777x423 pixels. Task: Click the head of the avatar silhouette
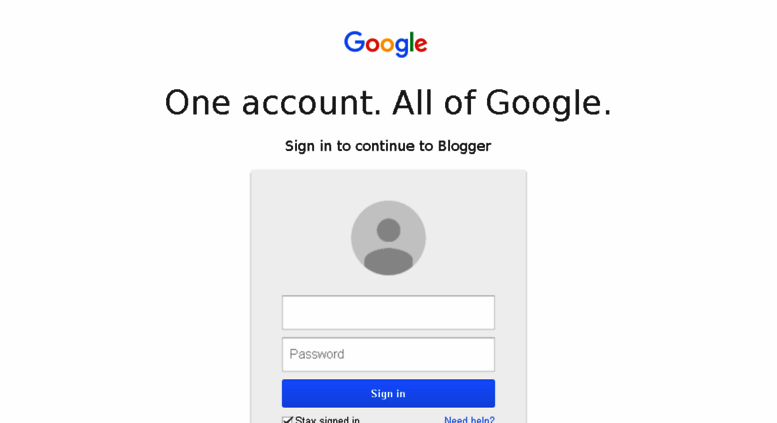[388, 230]
